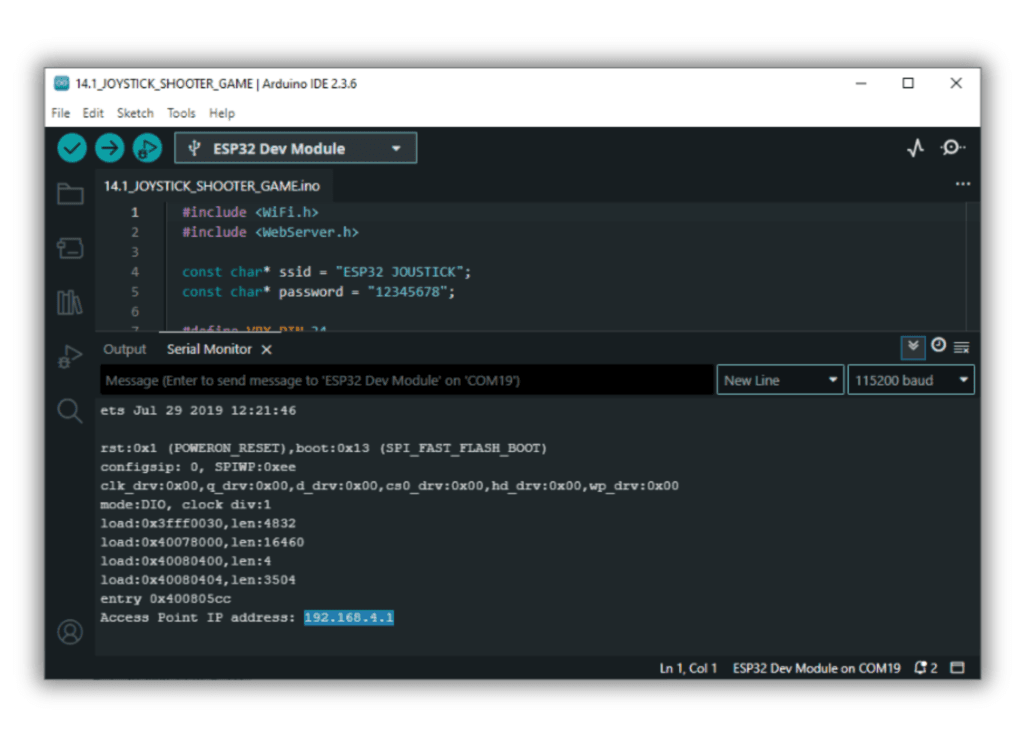Open the Sketch menu
This screenshot has height=748, width=1024.
point(135,113)
